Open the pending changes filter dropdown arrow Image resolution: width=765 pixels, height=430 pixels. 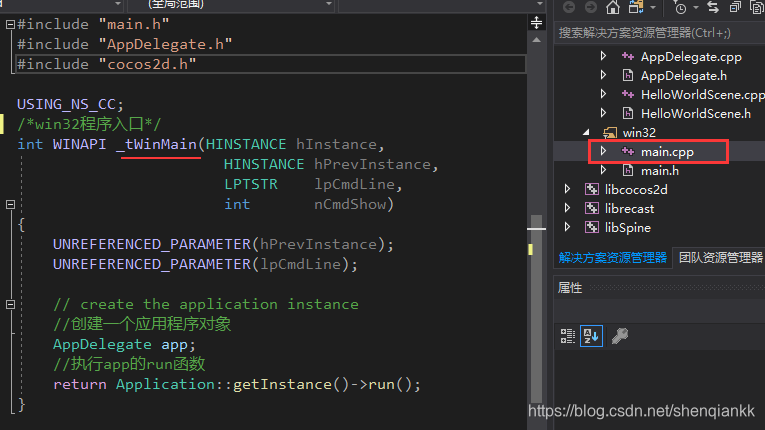tap(696, 7)
